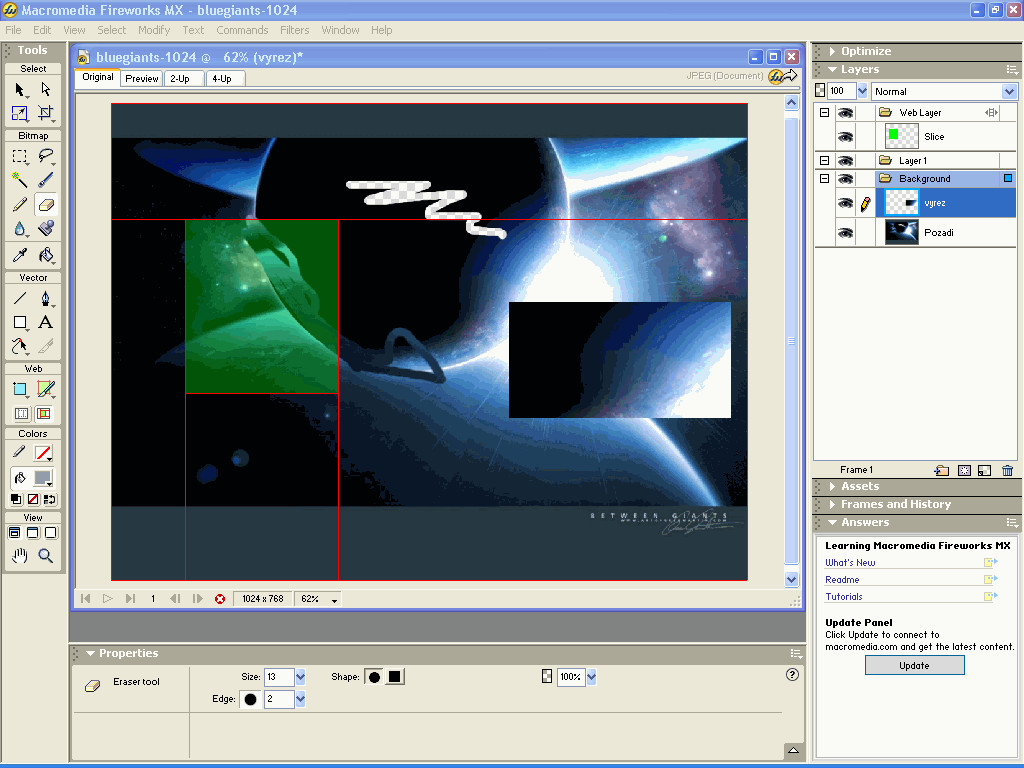Open the Readme link
Viewport: 1024px width, 768px height.
tap(842, 579)
